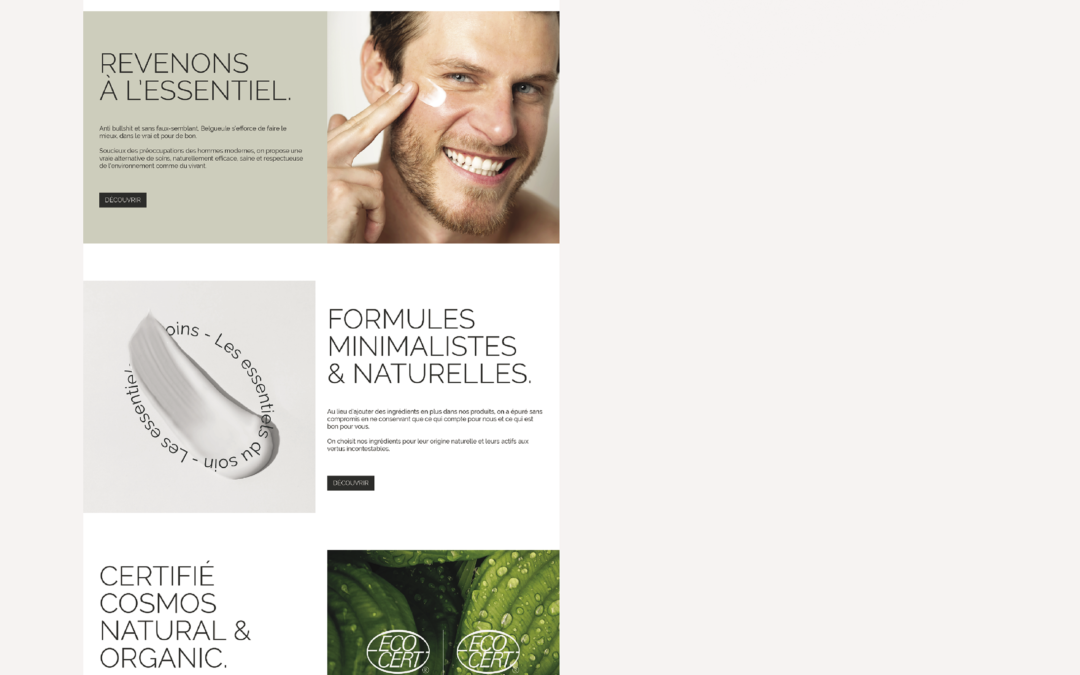Image resolution: width=1080 pixels, height=675 pixels.
Task: Click the empty beige area beside the page
Action: 820,338
